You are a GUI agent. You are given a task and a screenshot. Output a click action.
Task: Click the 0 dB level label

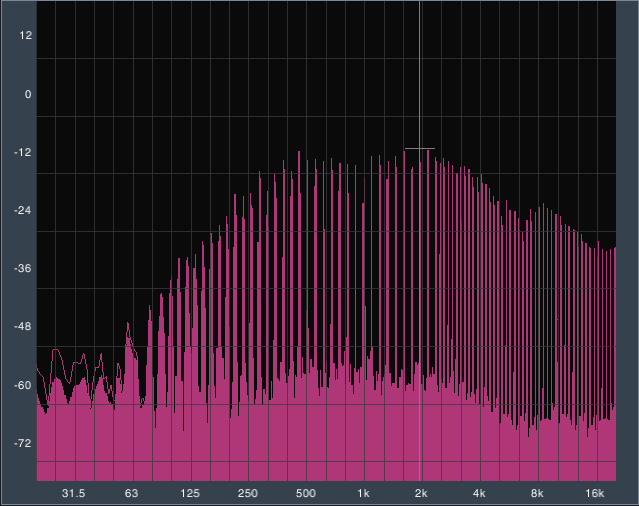click(x=28, y=95)
